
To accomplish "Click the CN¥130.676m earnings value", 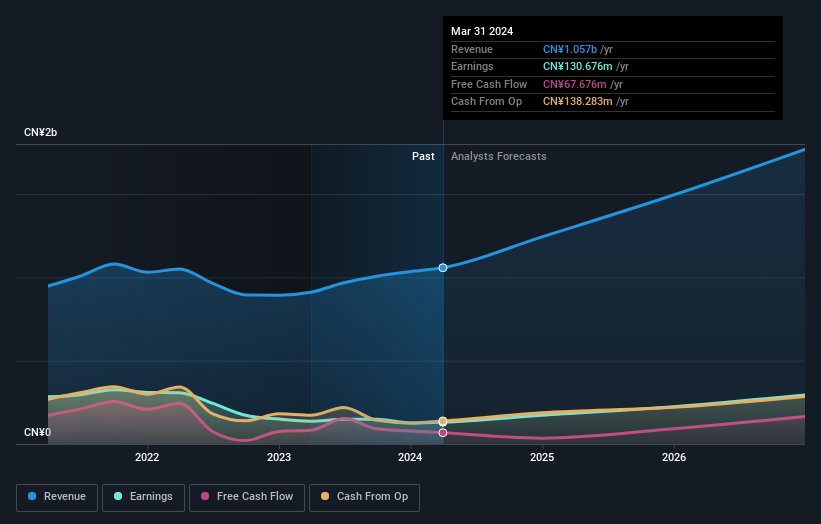I will [x=578, y=66].
